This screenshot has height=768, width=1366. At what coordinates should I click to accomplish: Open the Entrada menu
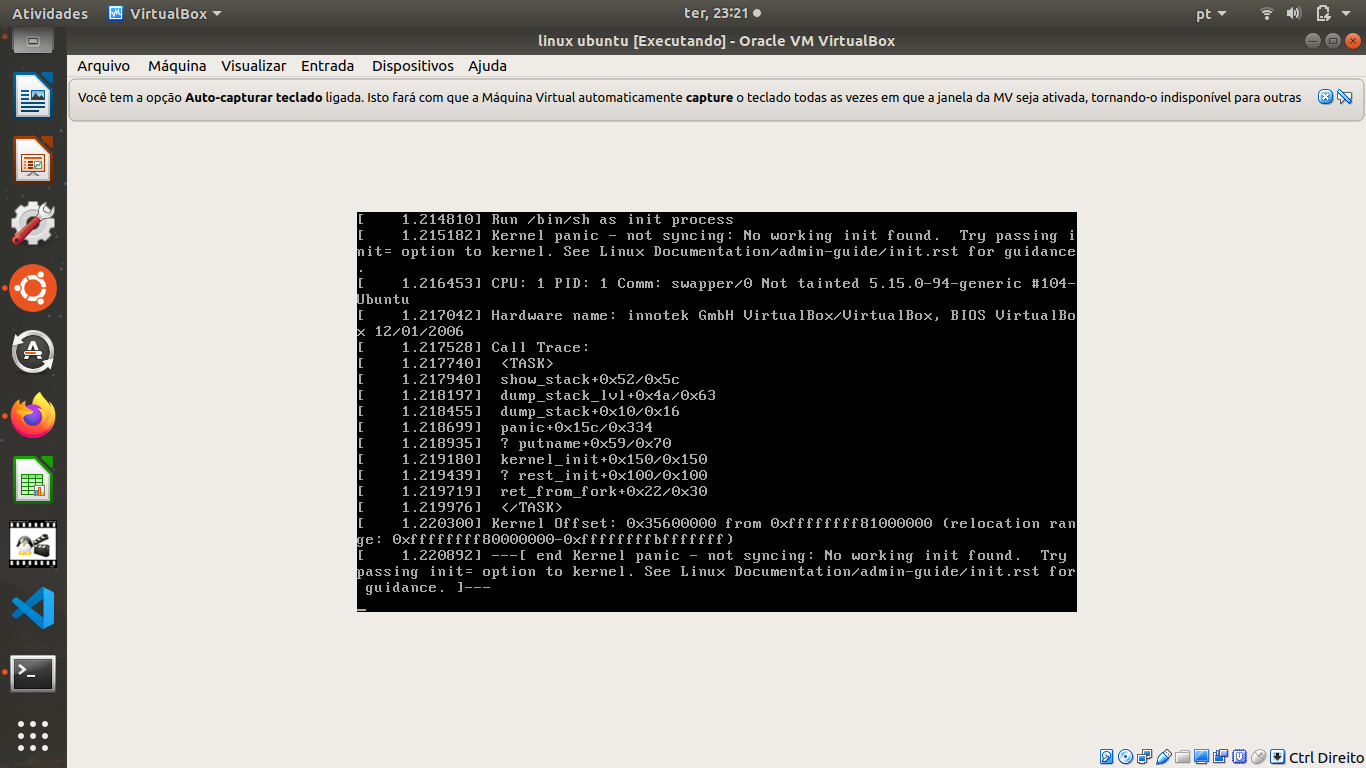point(327,66)
